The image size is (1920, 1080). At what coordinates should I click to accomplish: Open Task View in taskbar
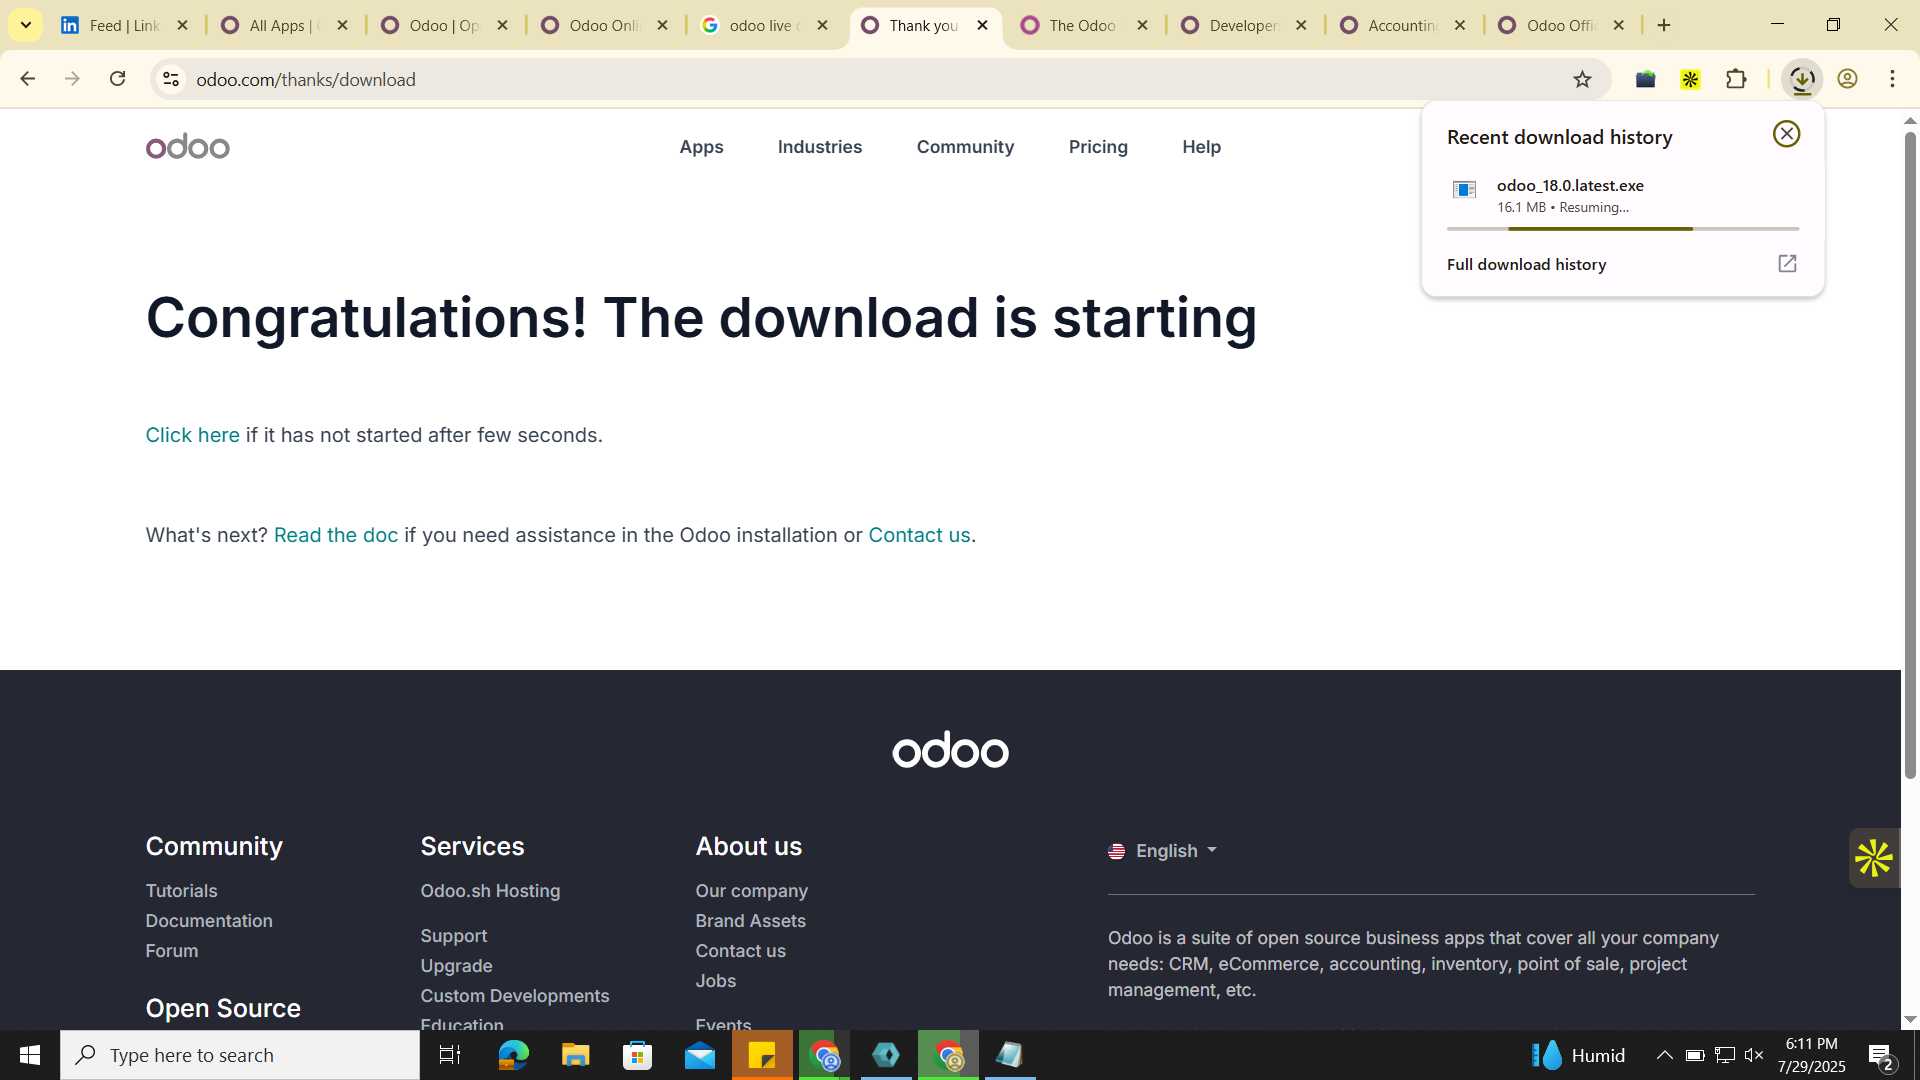click(x=450, y=1055)
